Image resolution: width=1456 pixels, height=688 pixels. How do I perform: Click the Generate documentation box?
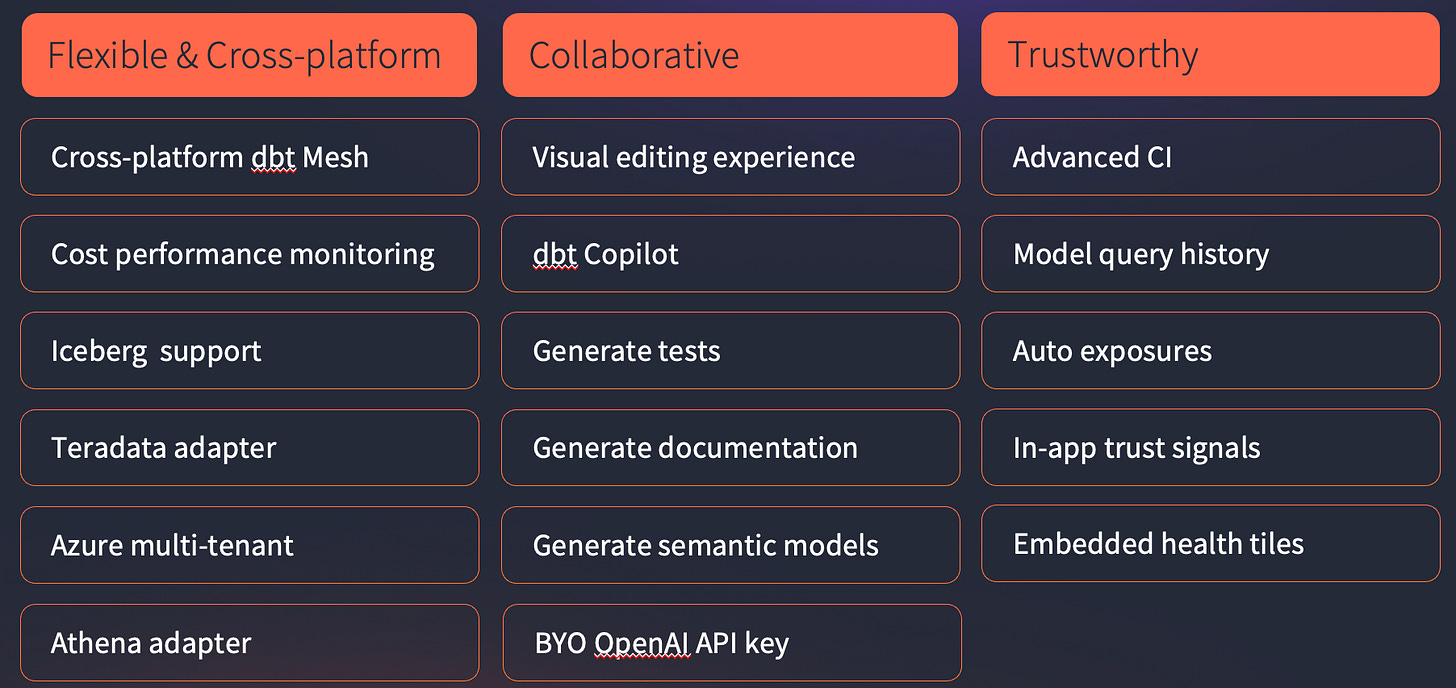coord(731,448)
